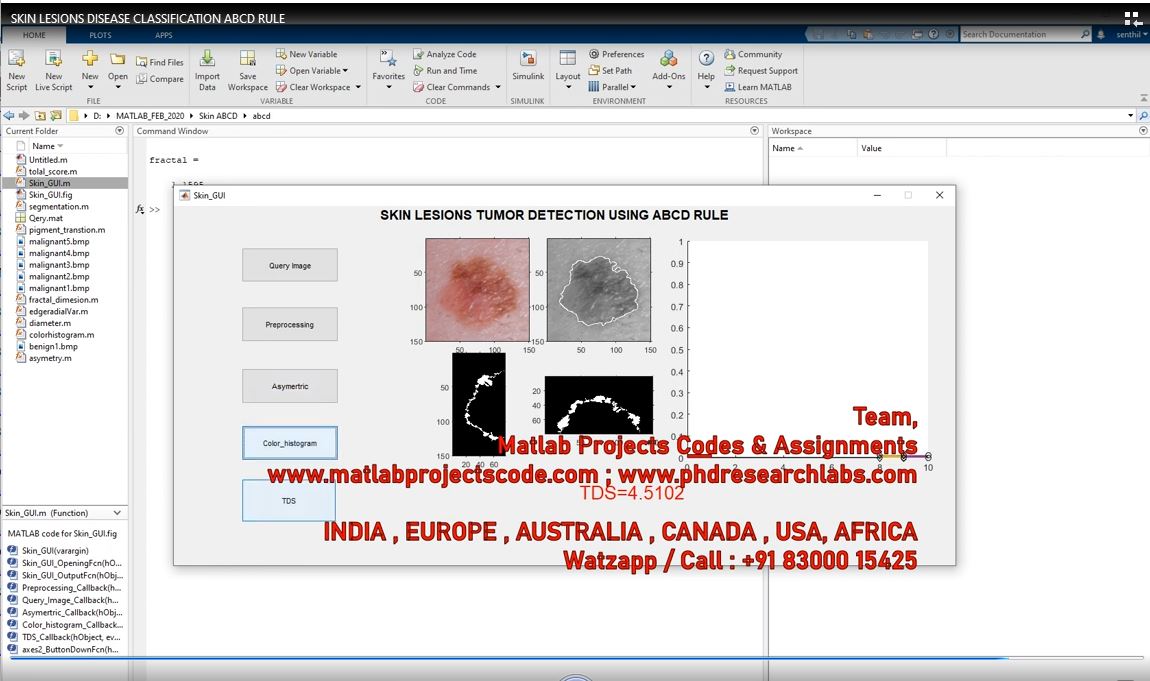Click video progress bar at bottom

pyautogui.click(x=575, y=658)
